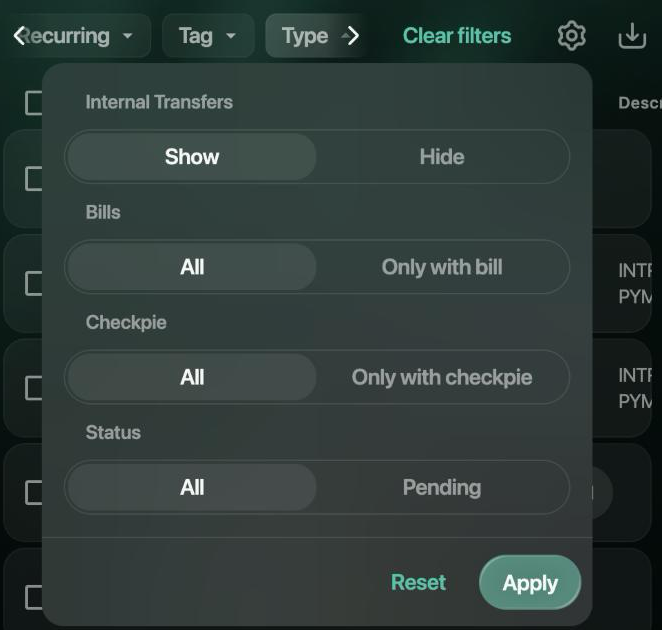
Task: Select All under Status
Action: pyautogui.click(x=192, y=487)
